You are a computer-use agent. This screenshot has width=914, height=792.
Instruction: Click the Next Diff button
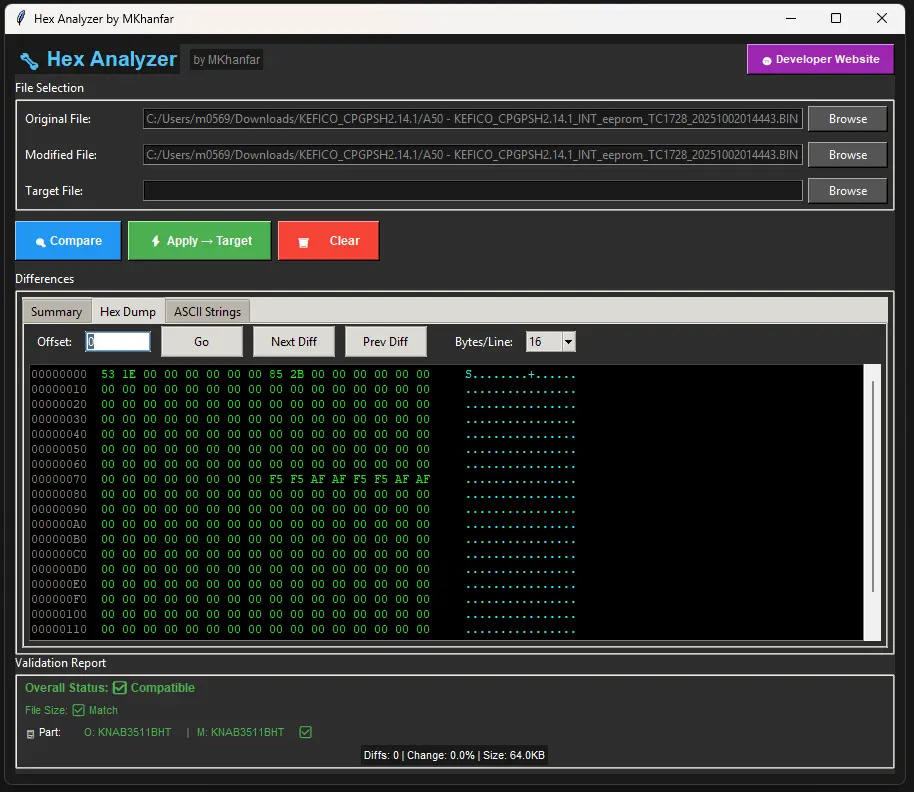pyautogui.click(x=293, y=341)
